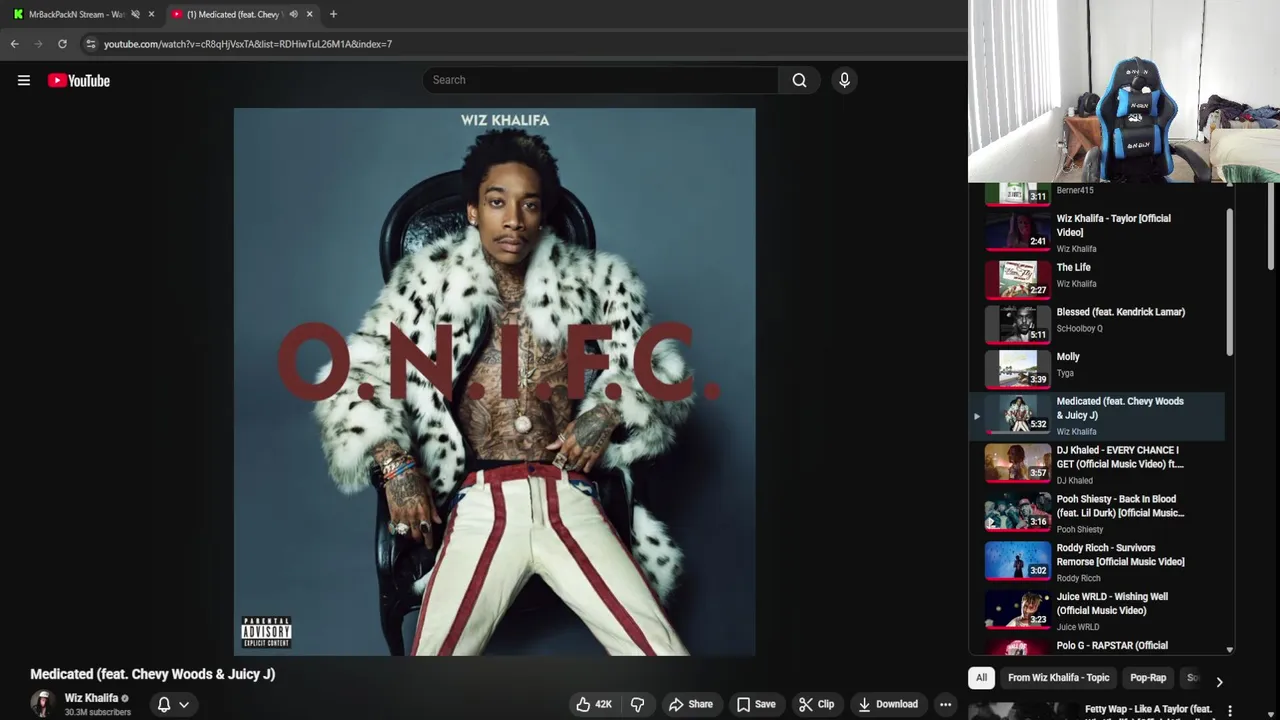Click the browser address bar URL
Screen dimensions: 1280x720
click(x=248, y=44)
